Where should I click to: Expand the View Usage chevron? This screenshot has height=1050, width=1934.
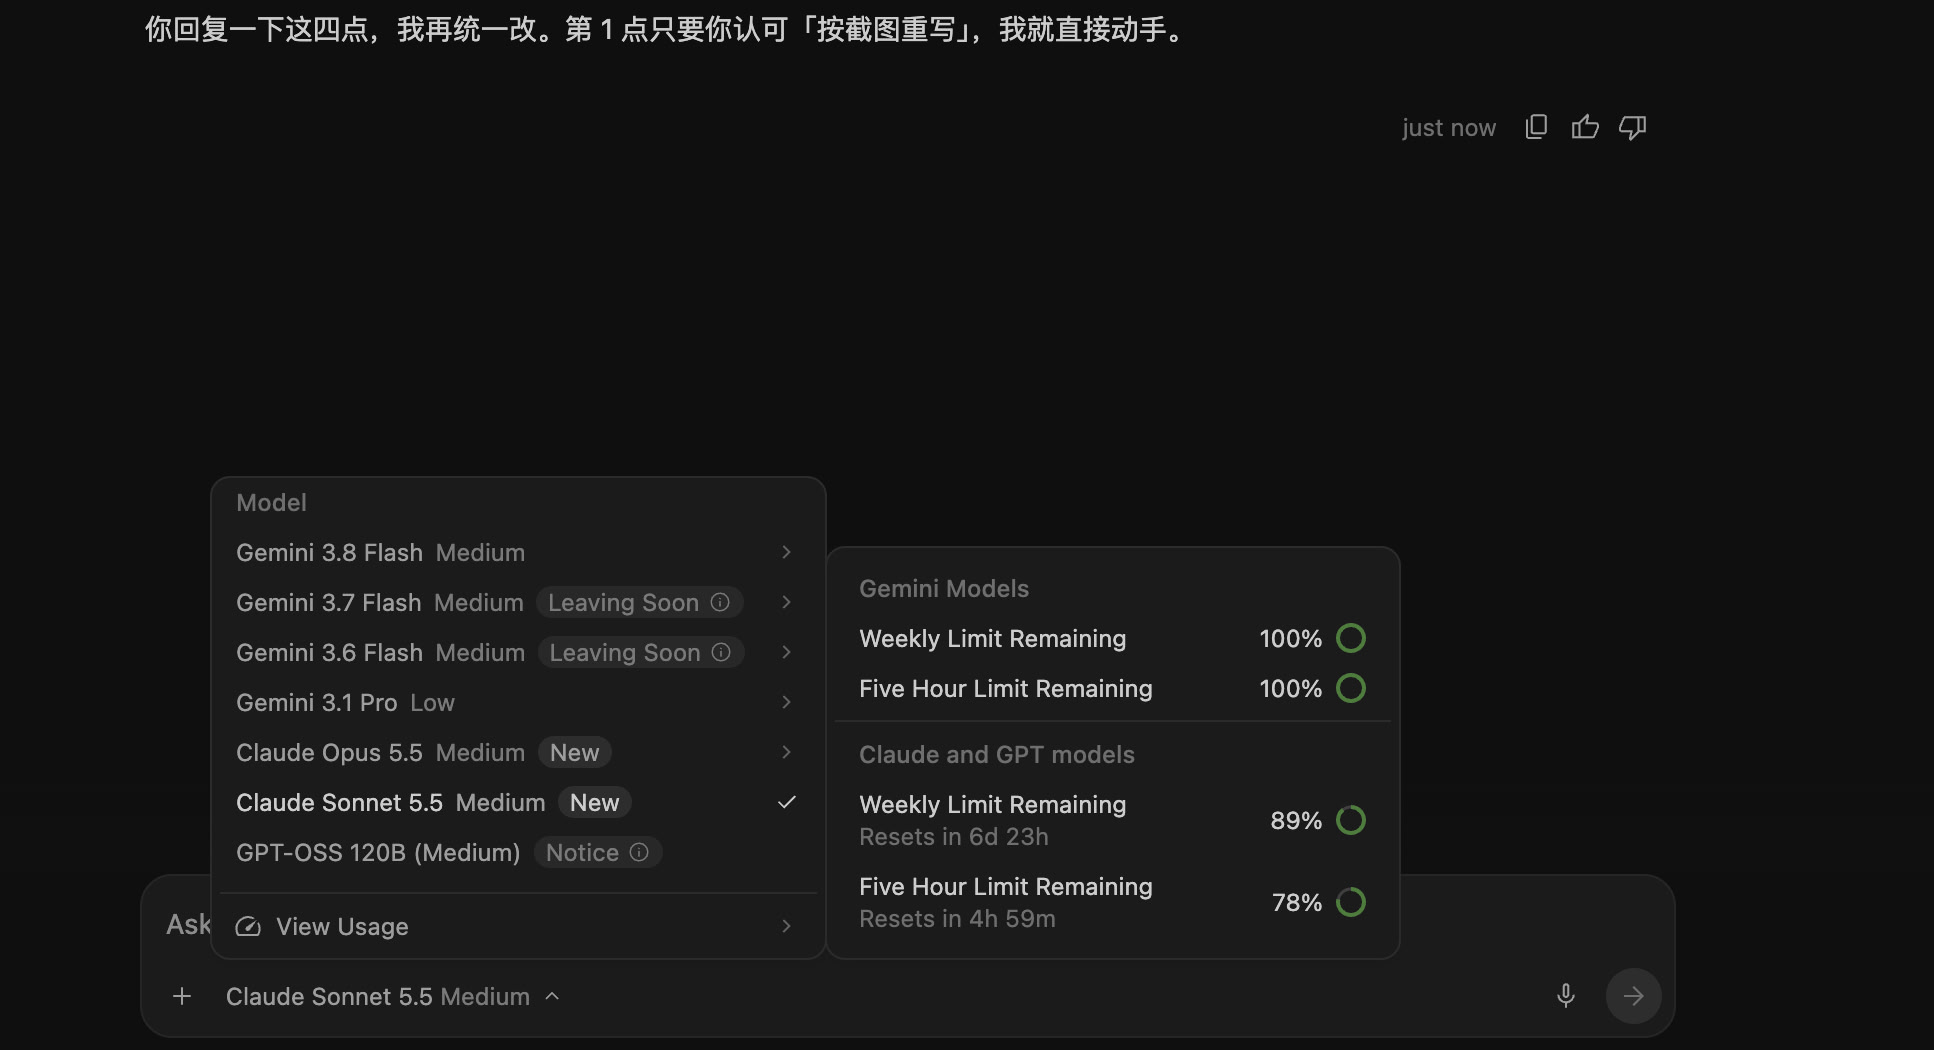click(x=786, y=926)
